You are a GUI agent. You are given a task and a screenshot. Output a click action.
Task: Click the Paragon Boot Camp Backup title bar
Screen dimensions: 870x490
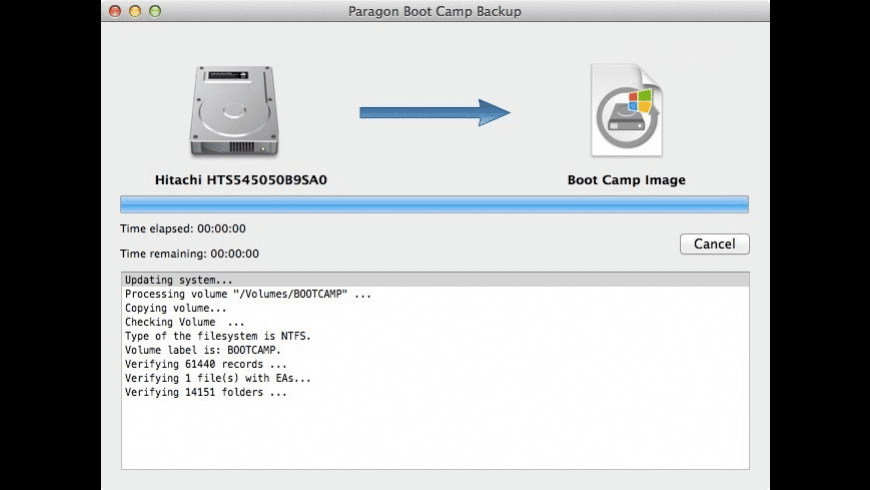click(435, 11)
